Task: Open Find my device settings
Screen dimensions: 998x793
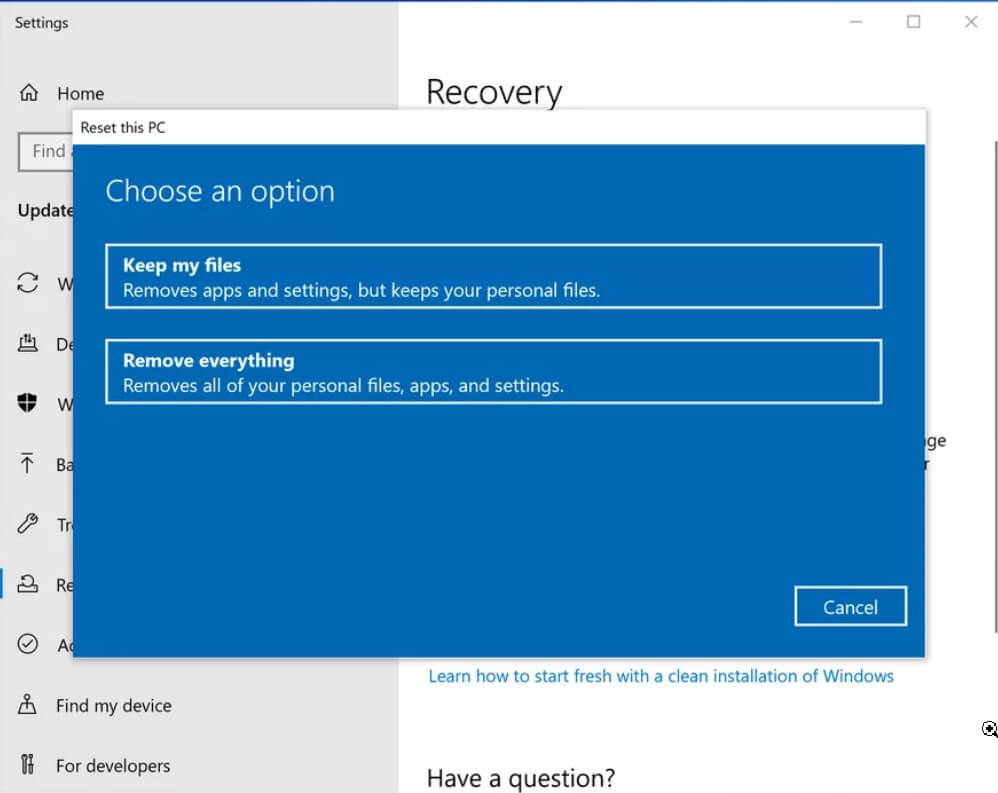Action: [113, 706]
